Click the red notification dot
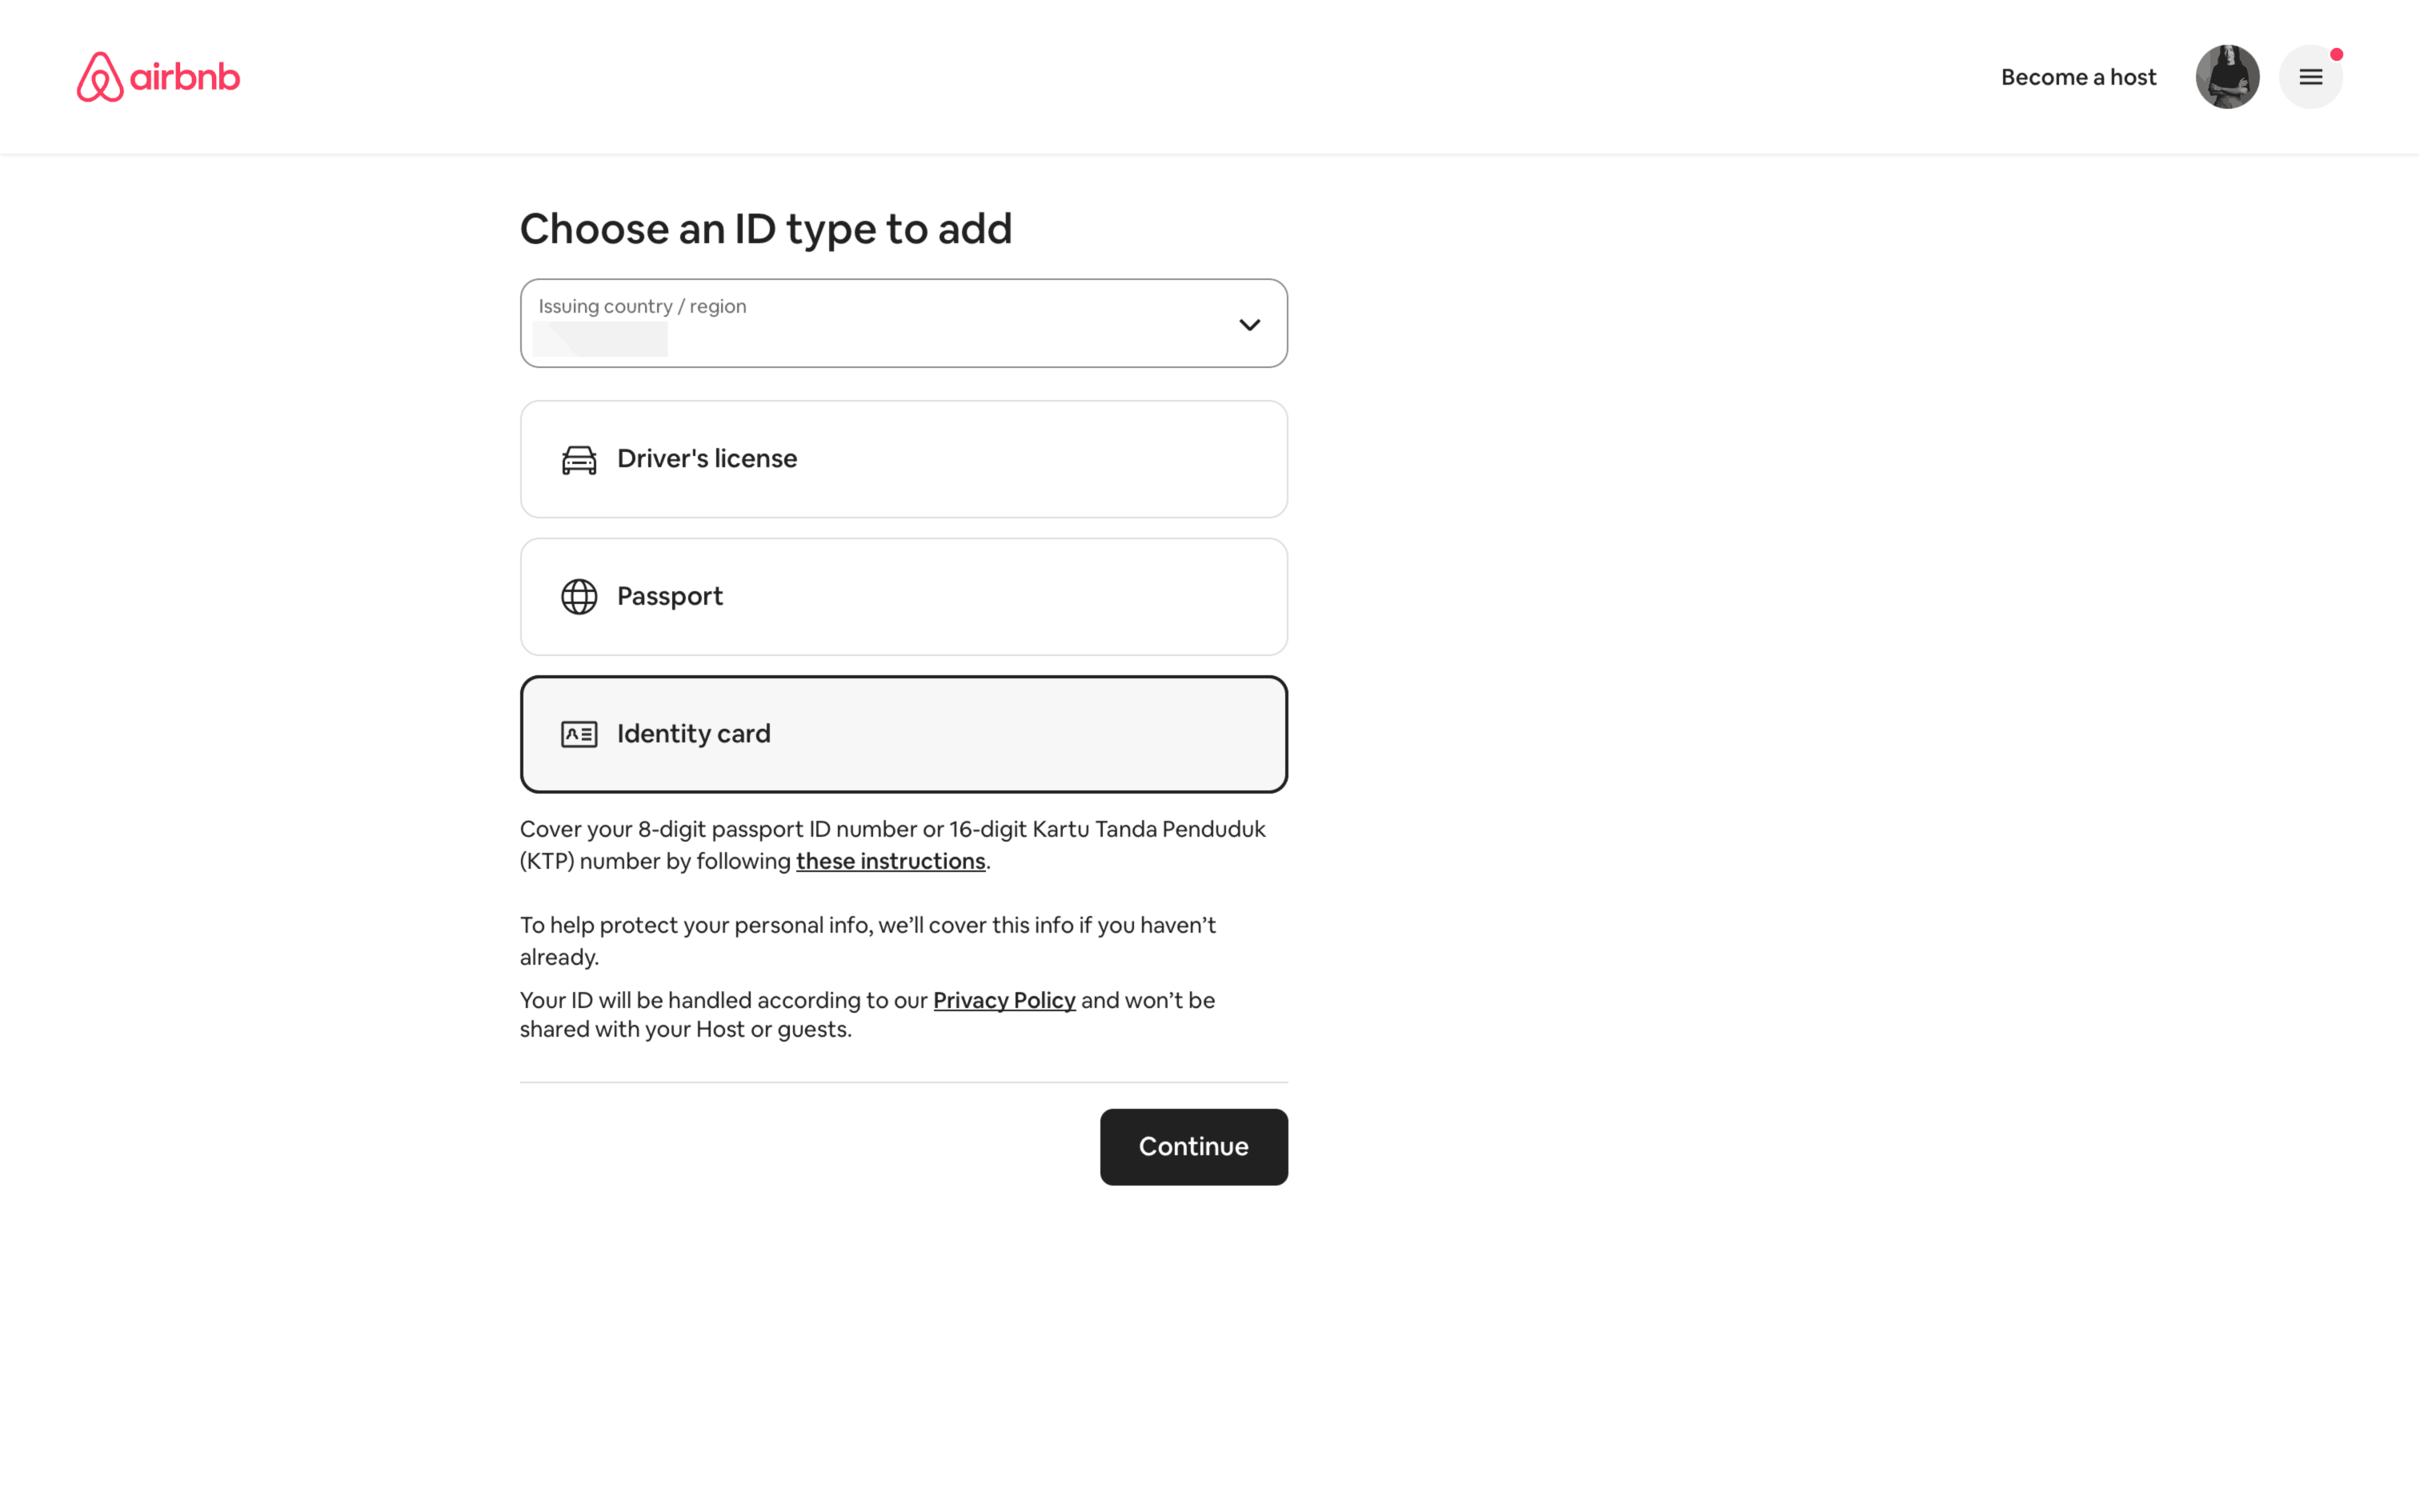 click(2336, 55)
